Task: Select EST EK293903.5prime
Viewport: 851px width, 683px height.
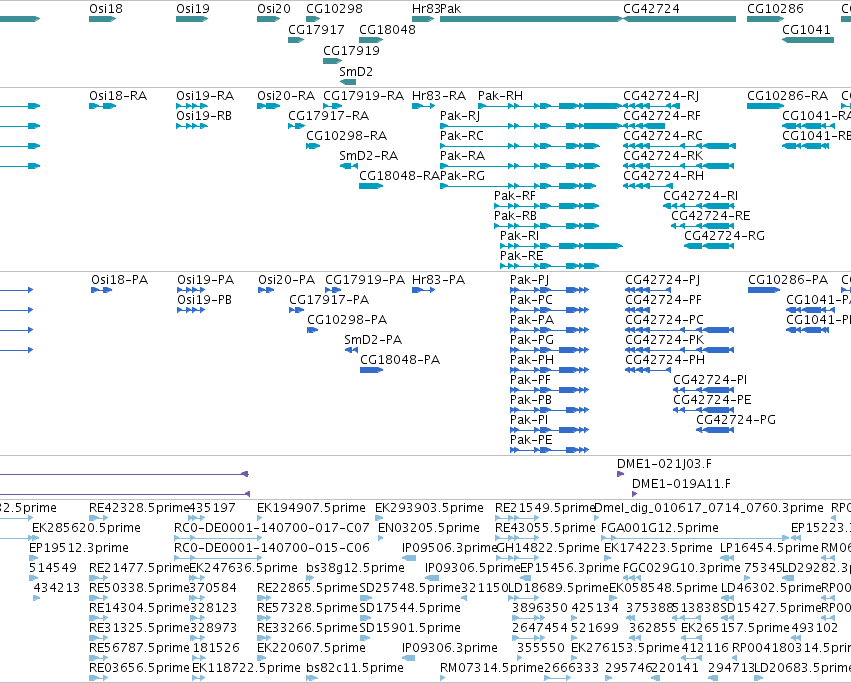Action: (x=429, y=508)
